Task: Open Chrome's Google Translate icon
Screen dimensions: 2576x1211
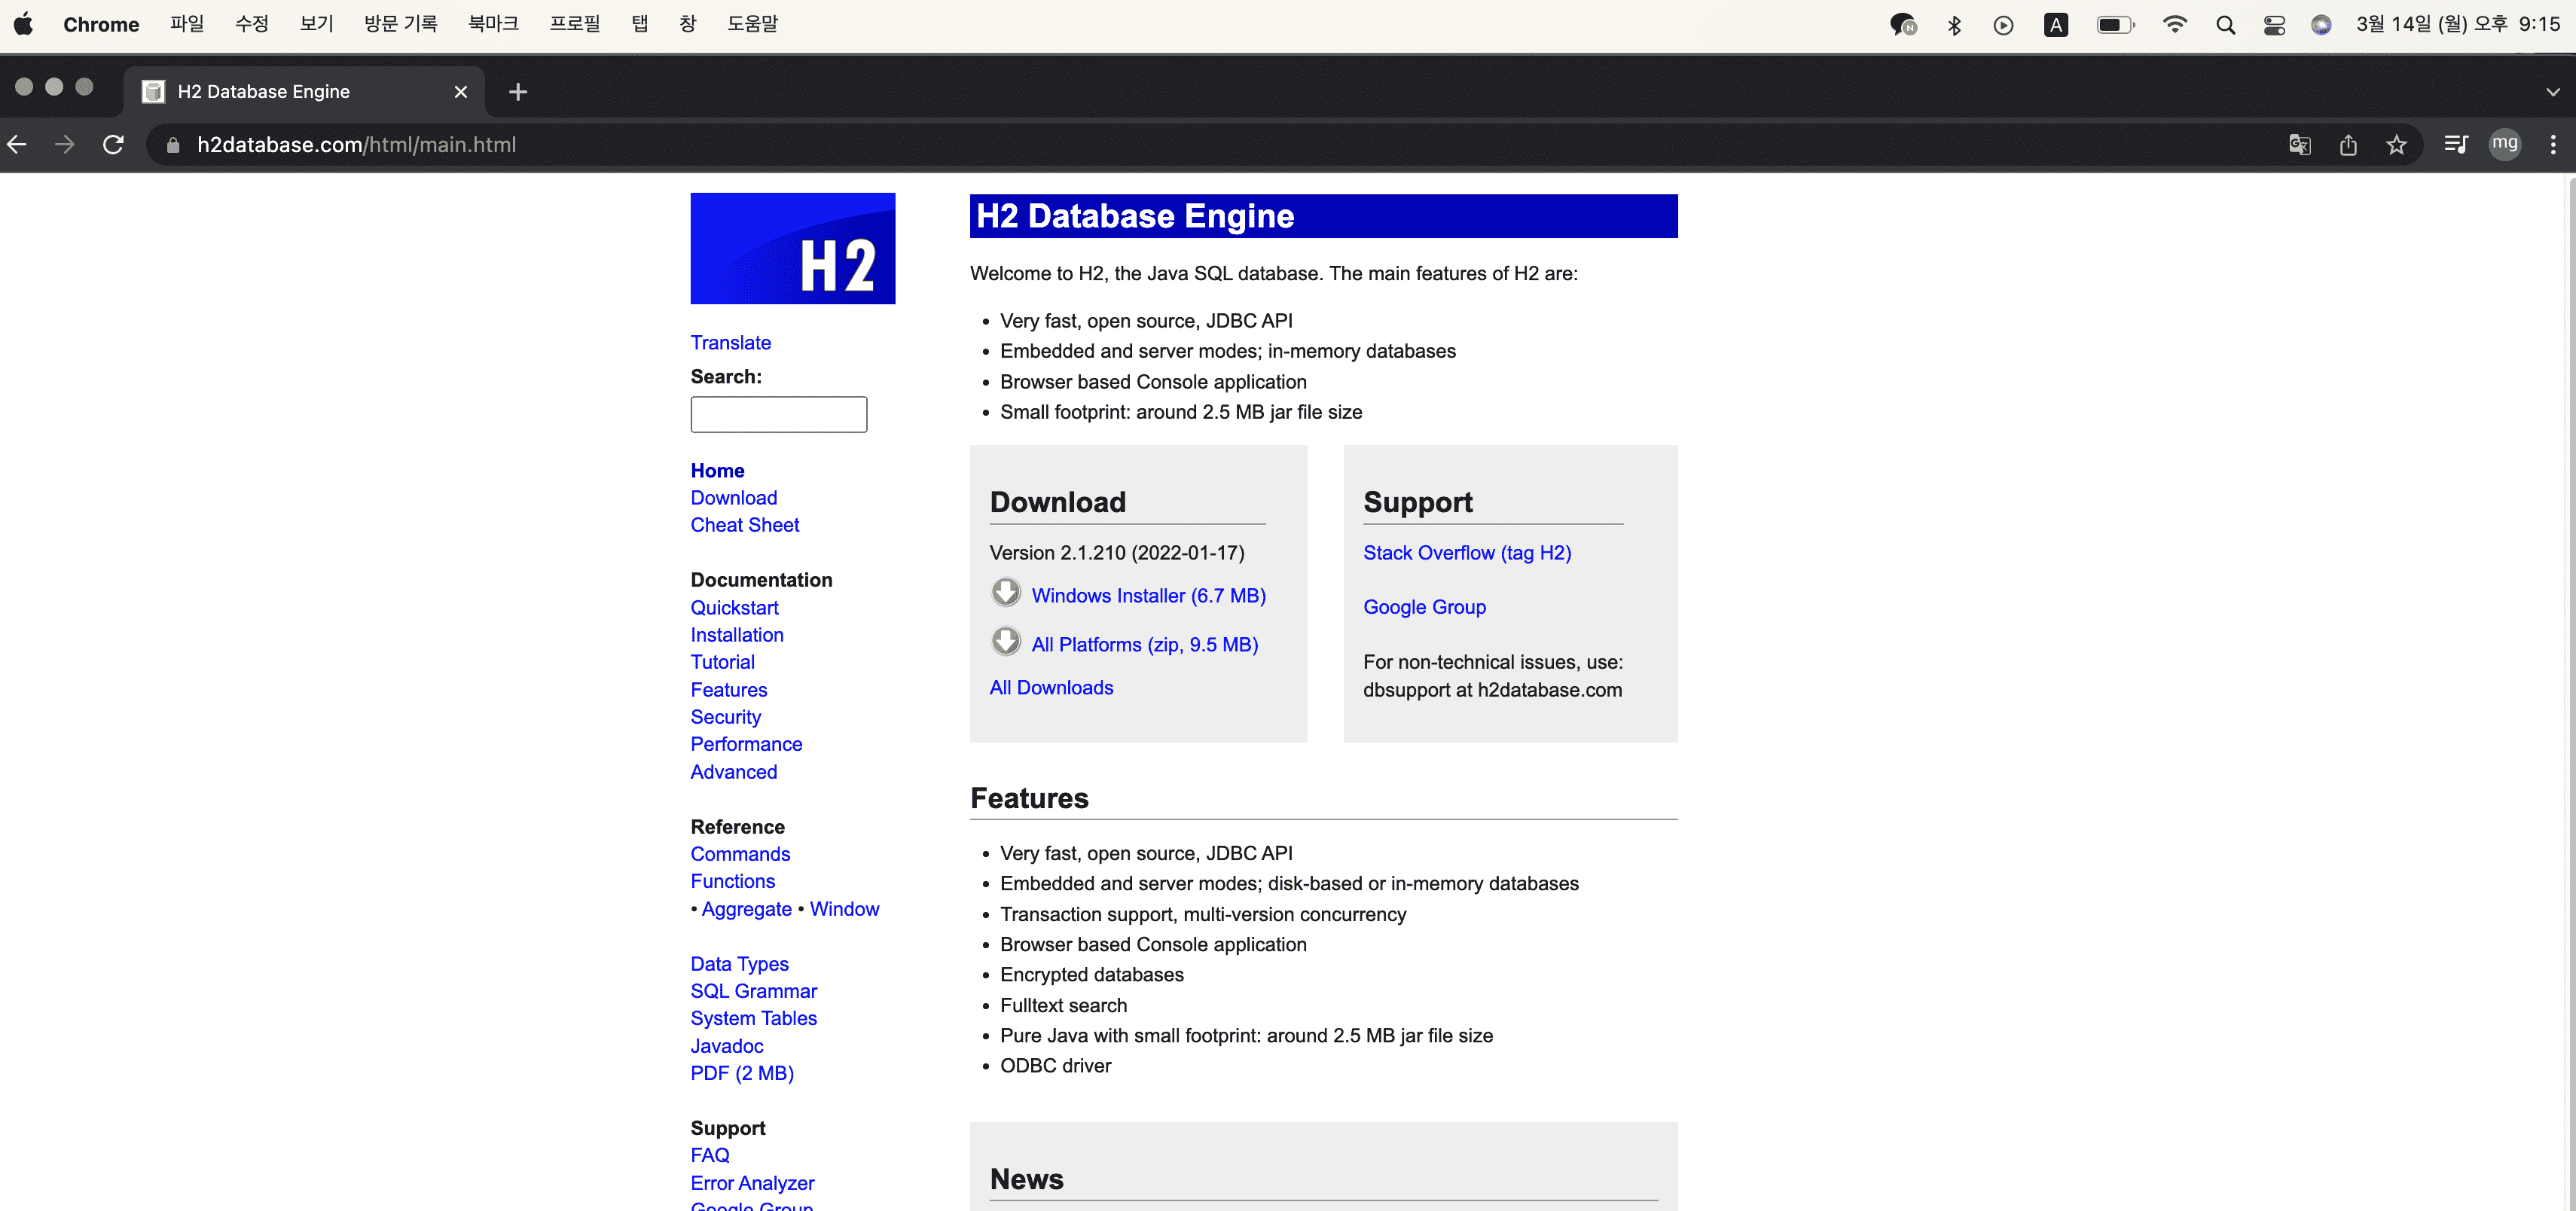Action: [x=2299, y=145]
